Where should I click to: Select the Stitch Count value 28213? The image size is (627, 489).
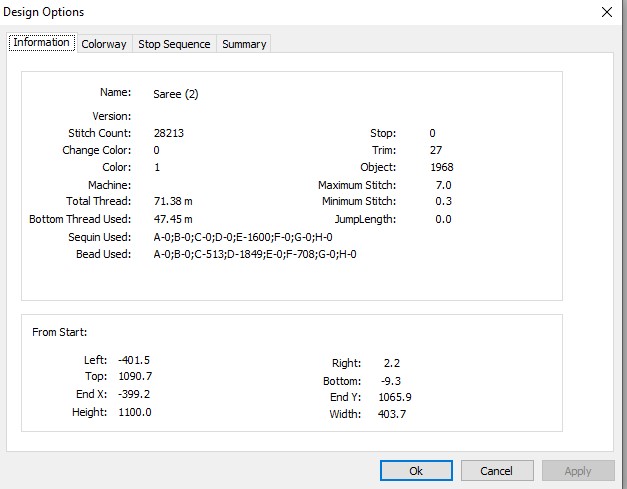[x=168, y=133]
